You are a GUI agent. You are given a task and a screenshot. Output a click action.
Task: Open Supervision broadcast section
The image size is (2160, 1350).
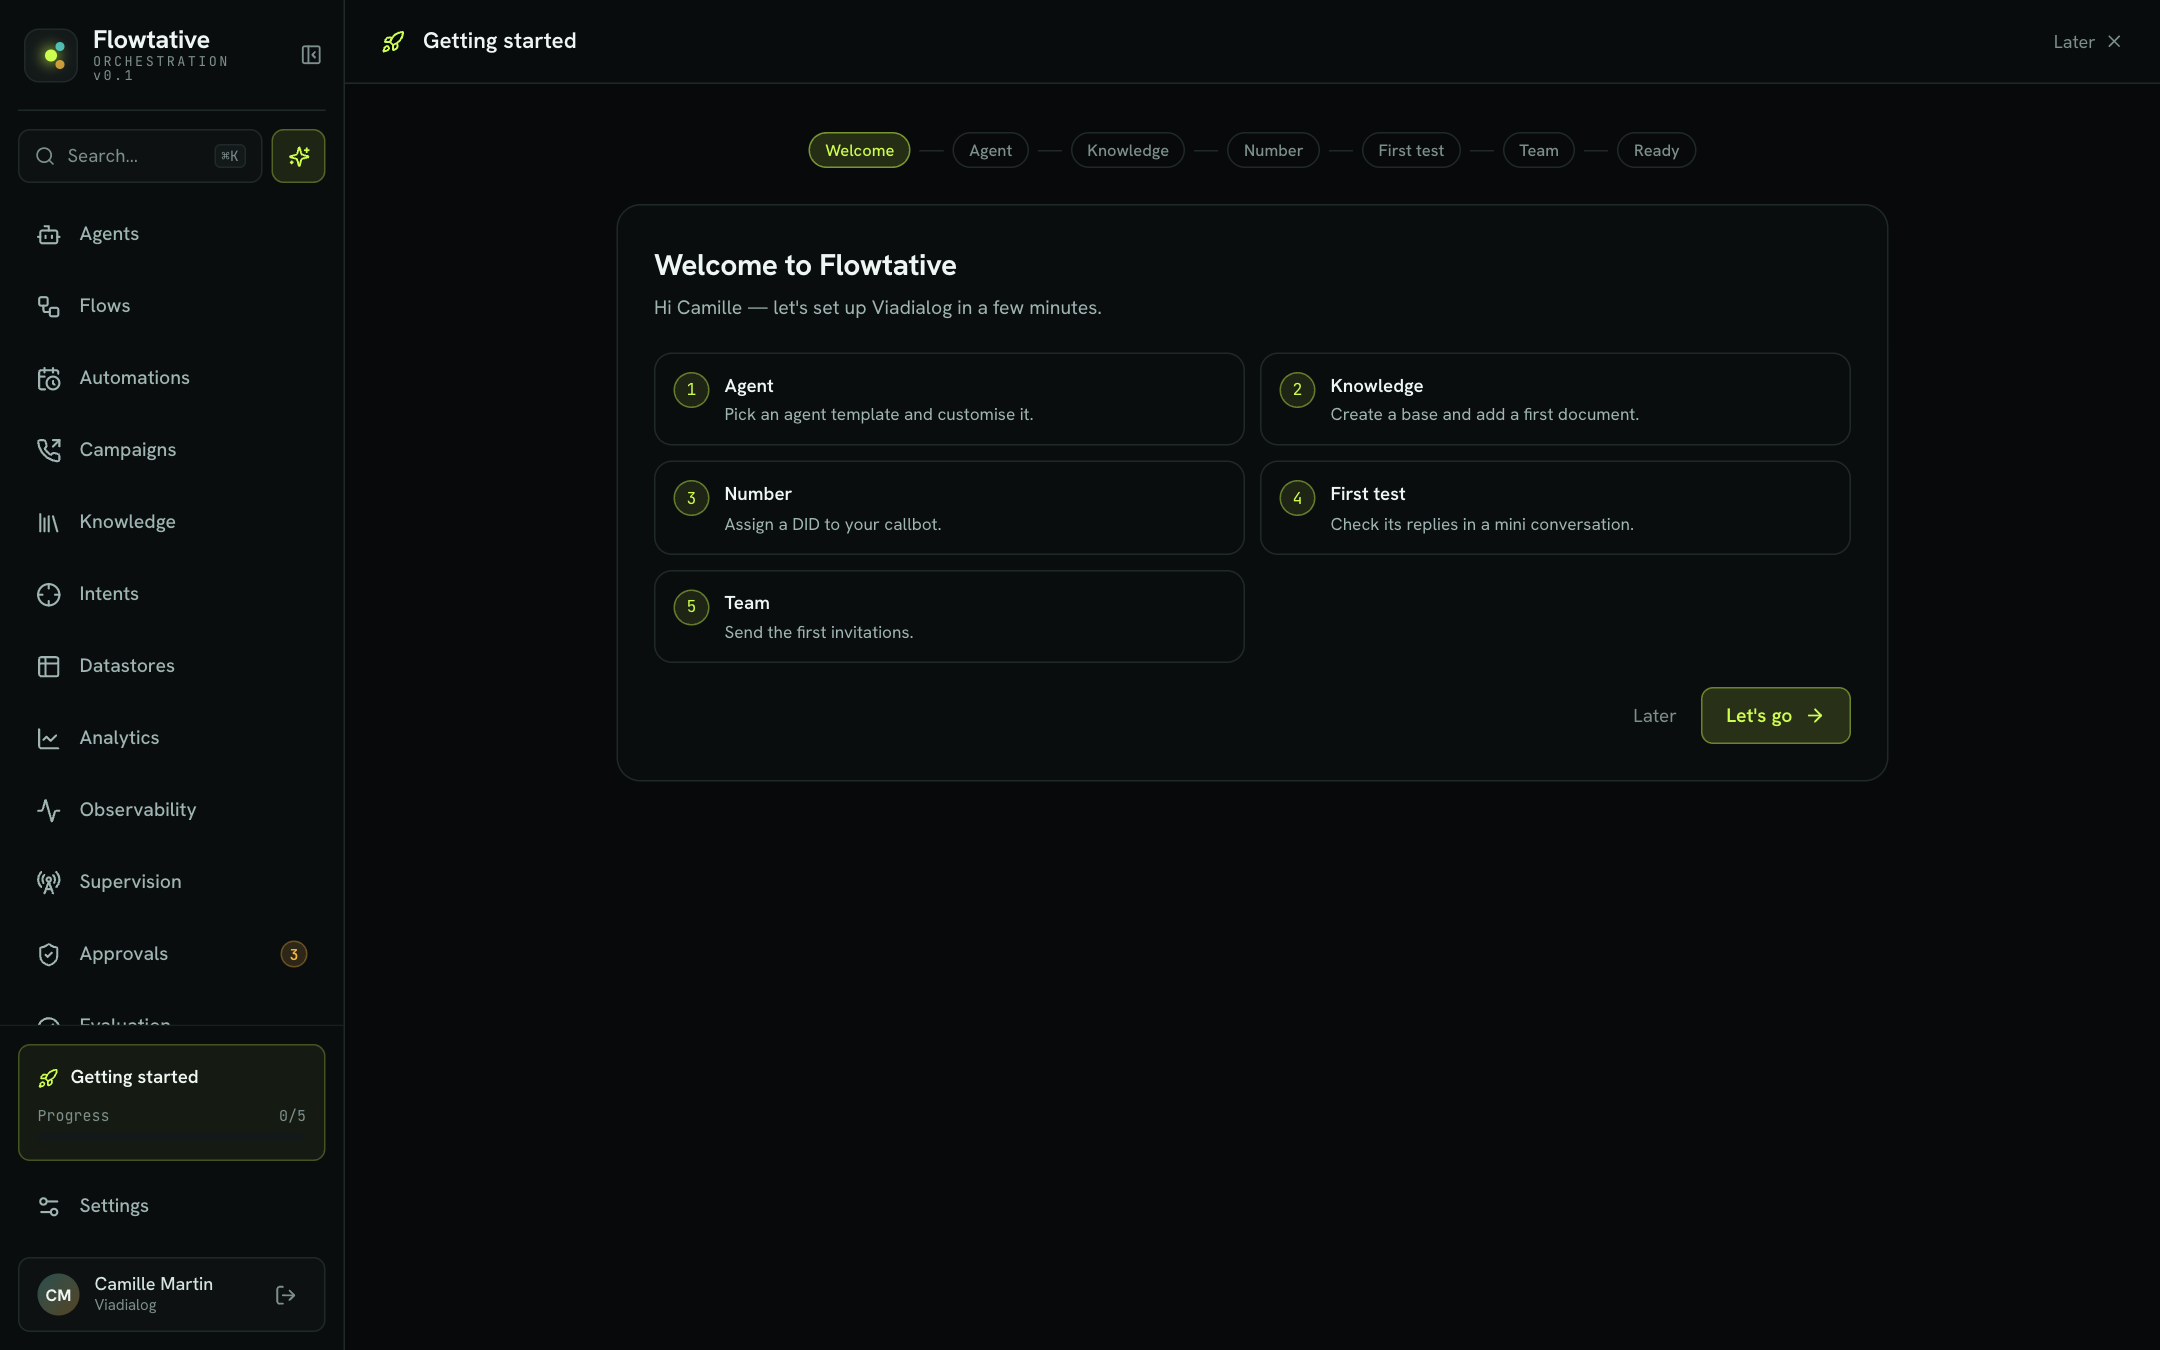coord(171,882)
